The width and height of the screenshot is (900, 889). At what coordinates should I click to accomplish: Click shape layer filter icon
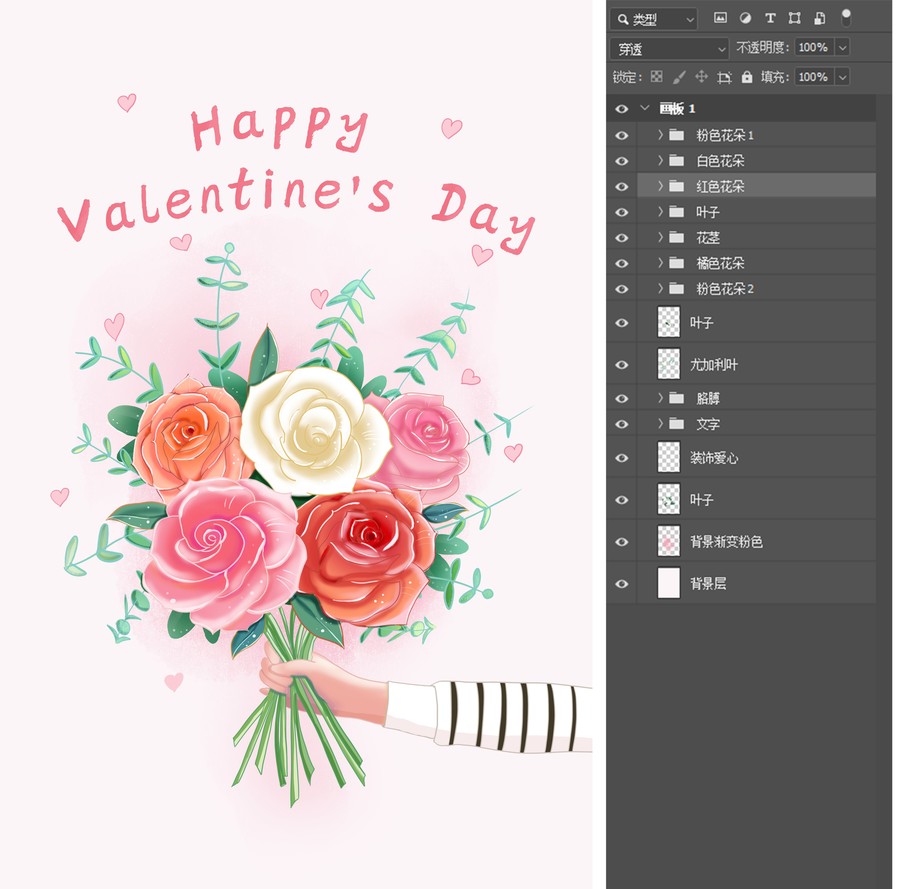coord(794,18)
